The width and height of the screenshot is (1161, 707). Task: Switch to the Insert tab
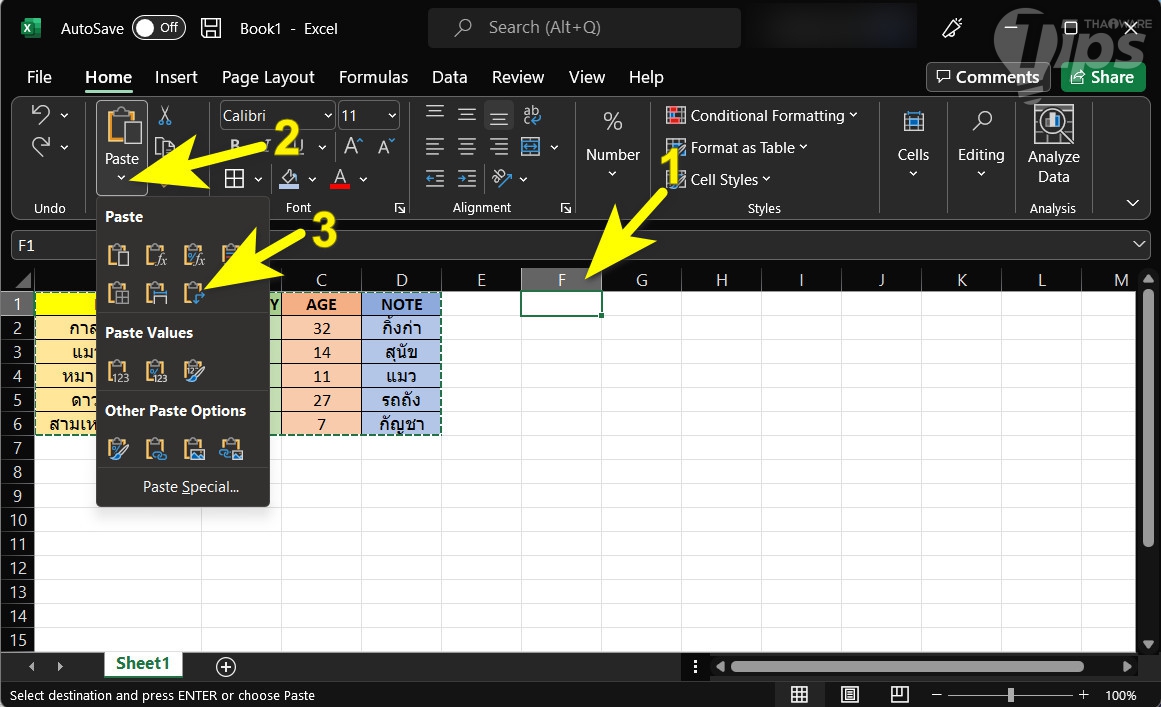[x=176, y=77]
